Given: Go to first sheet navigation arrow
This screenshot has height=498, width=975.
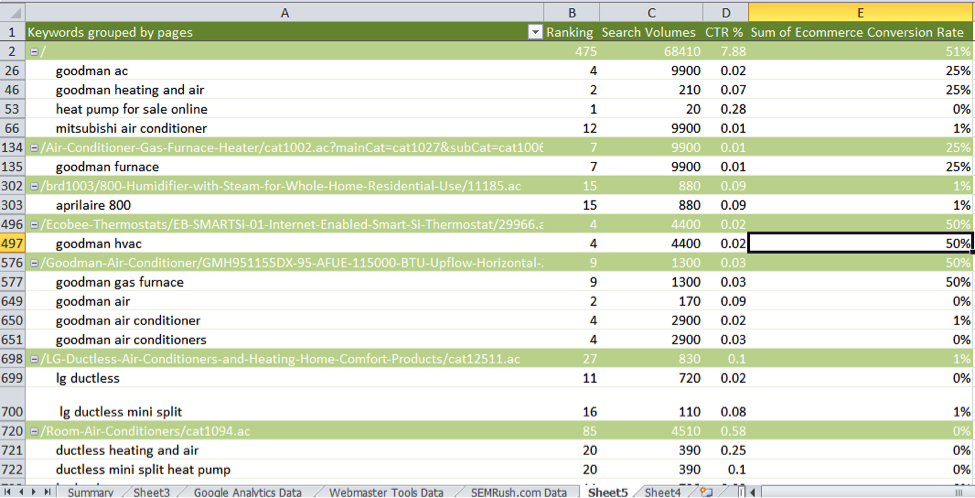Looking at the screenshot, I should pyautogui.click(x=8, y=492).
